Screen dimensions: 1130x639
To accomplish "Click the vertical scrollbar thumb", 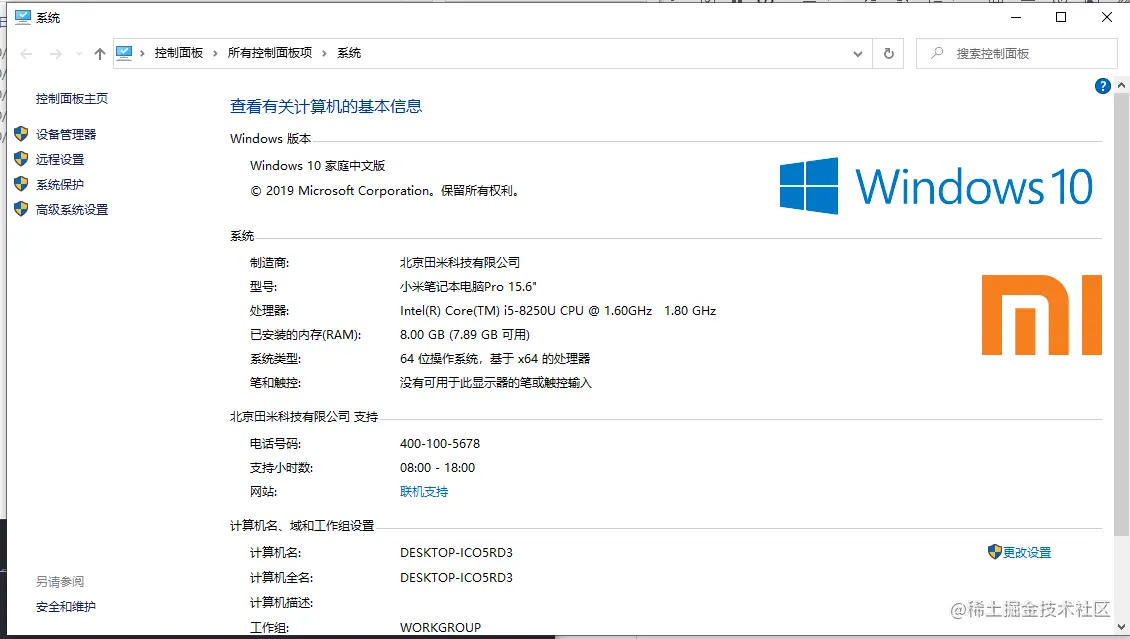I will tap(1121, 314).
